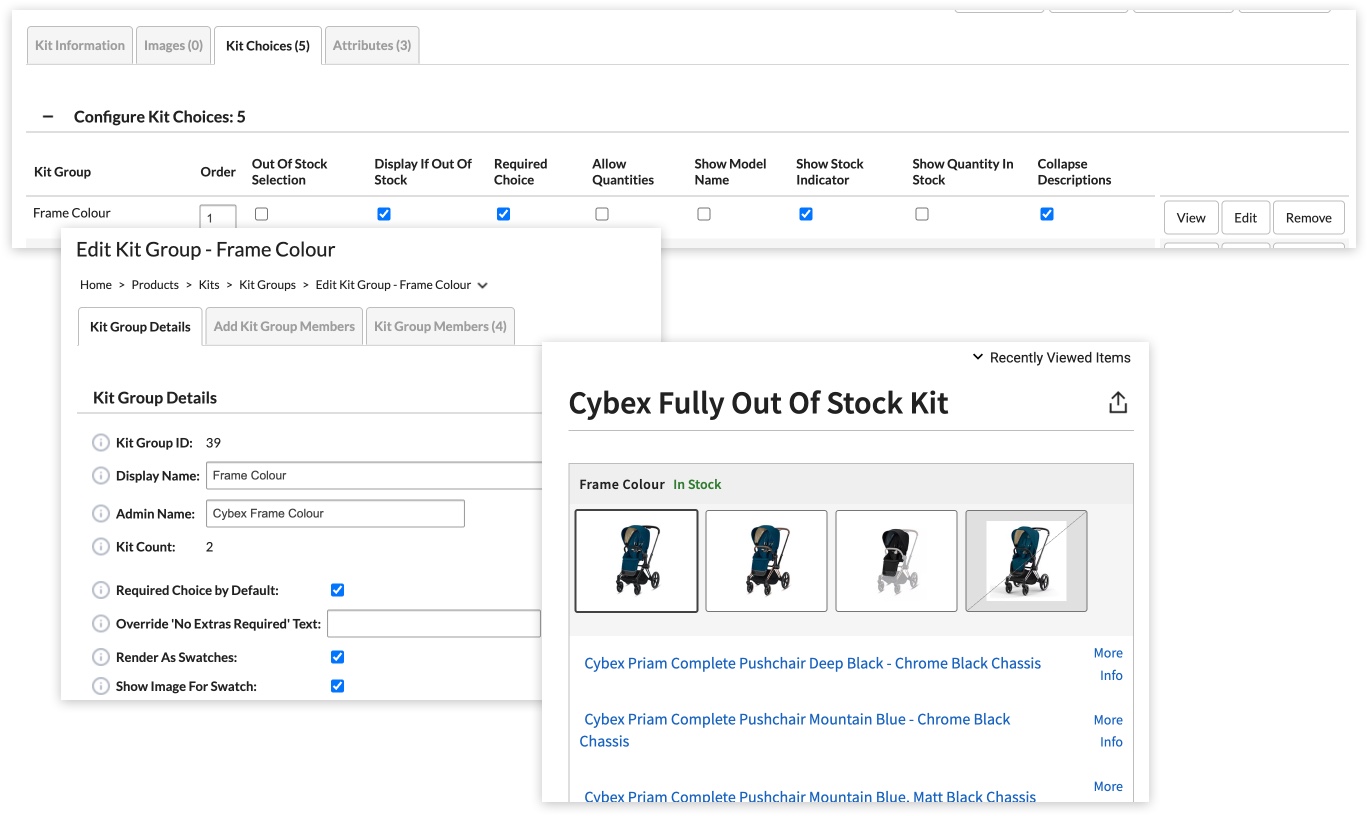Uncheck Display If Out Of Stock for Frame Colour
1368x816 pixels.
(x=384, y=214)
